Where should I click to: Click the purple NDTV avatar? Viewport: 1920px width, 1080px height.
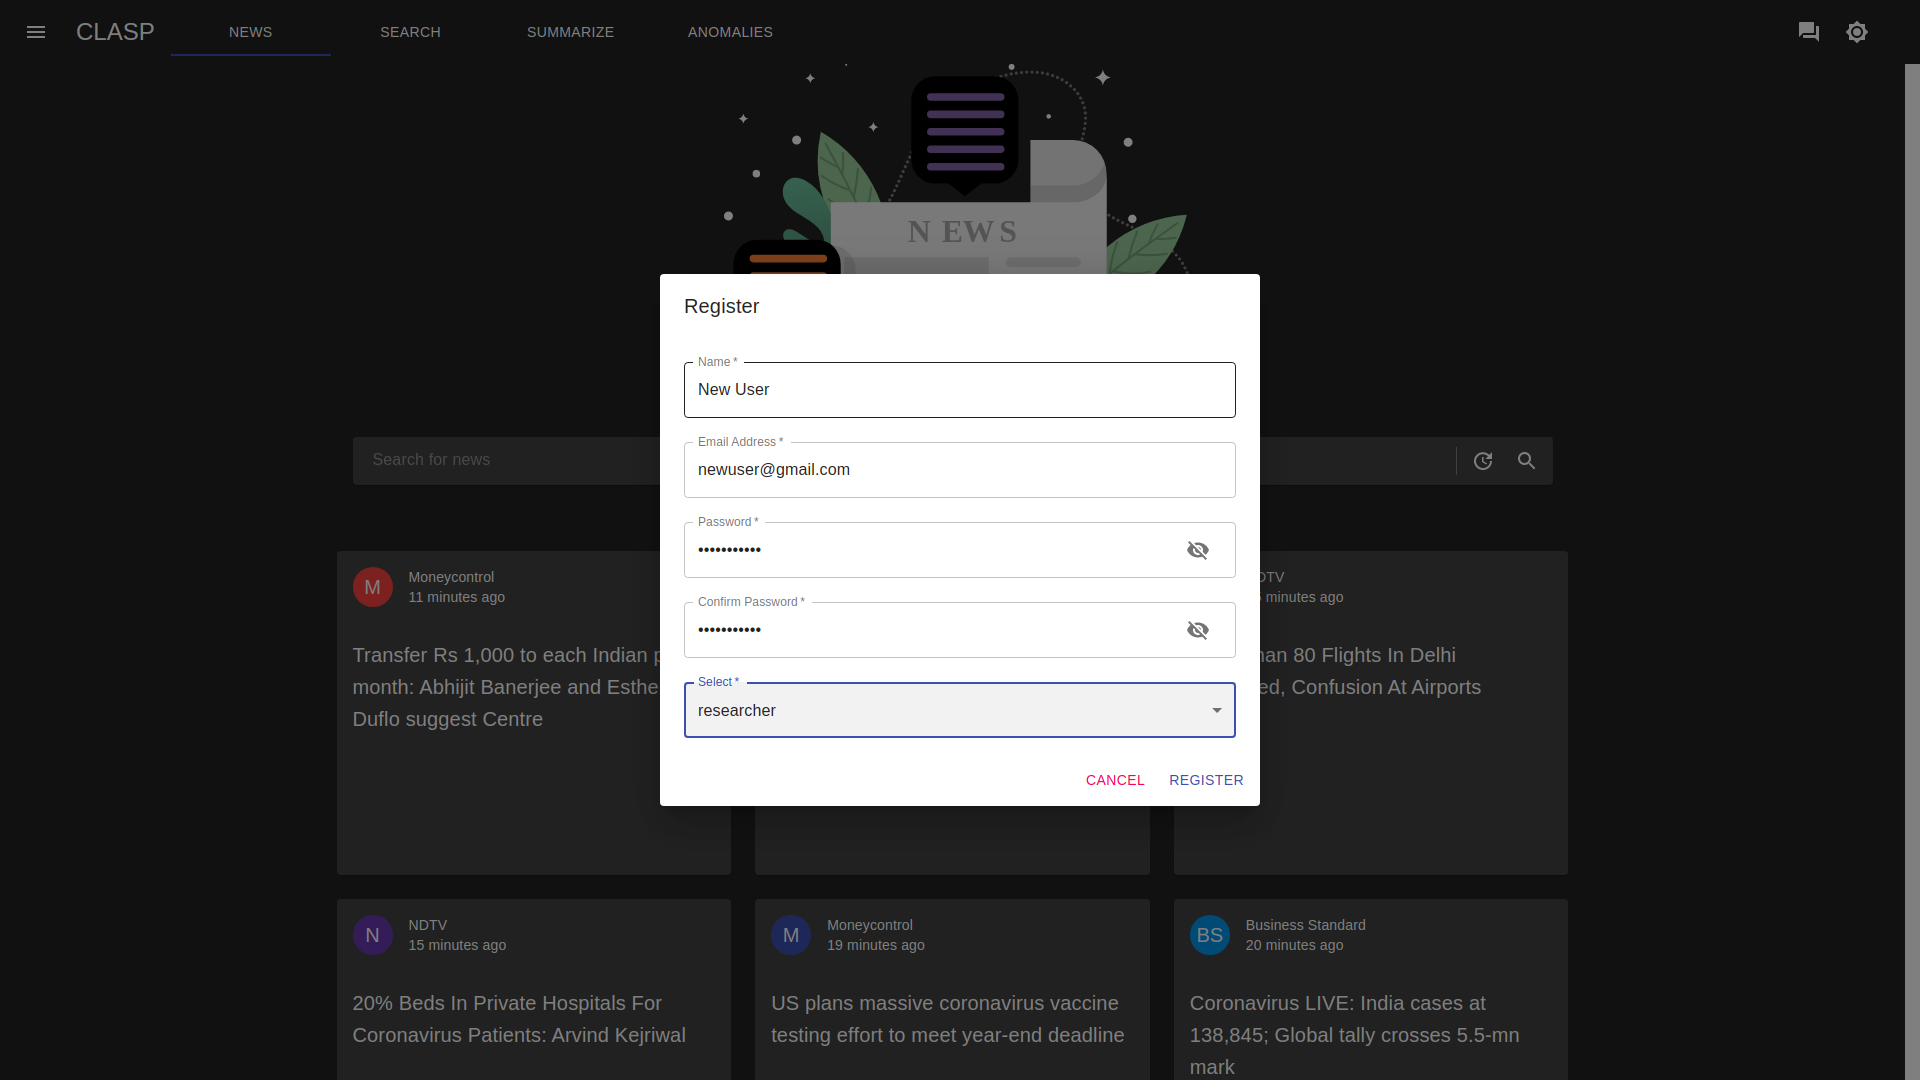[x=372, y=935]
